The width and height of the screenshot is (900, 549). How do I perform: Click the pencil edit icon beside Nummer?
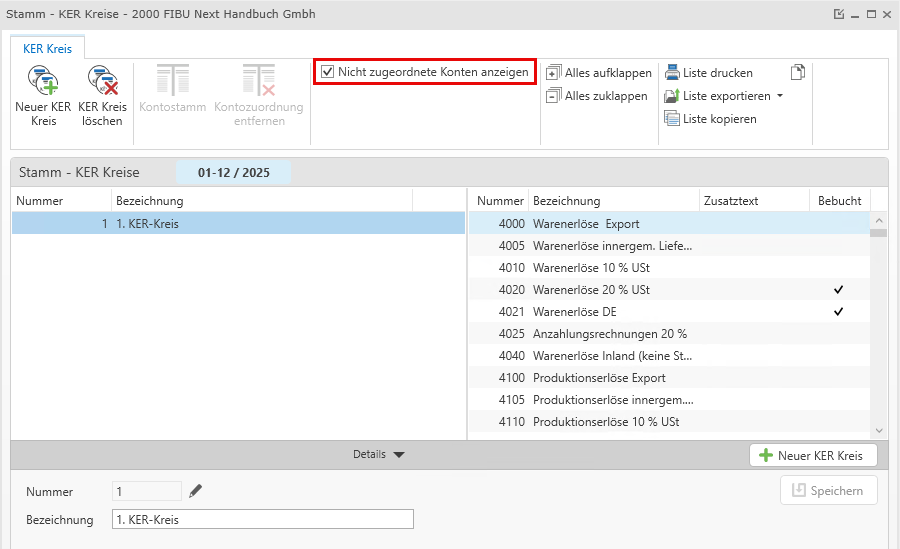pyautogui.click(x=196, y=491)
